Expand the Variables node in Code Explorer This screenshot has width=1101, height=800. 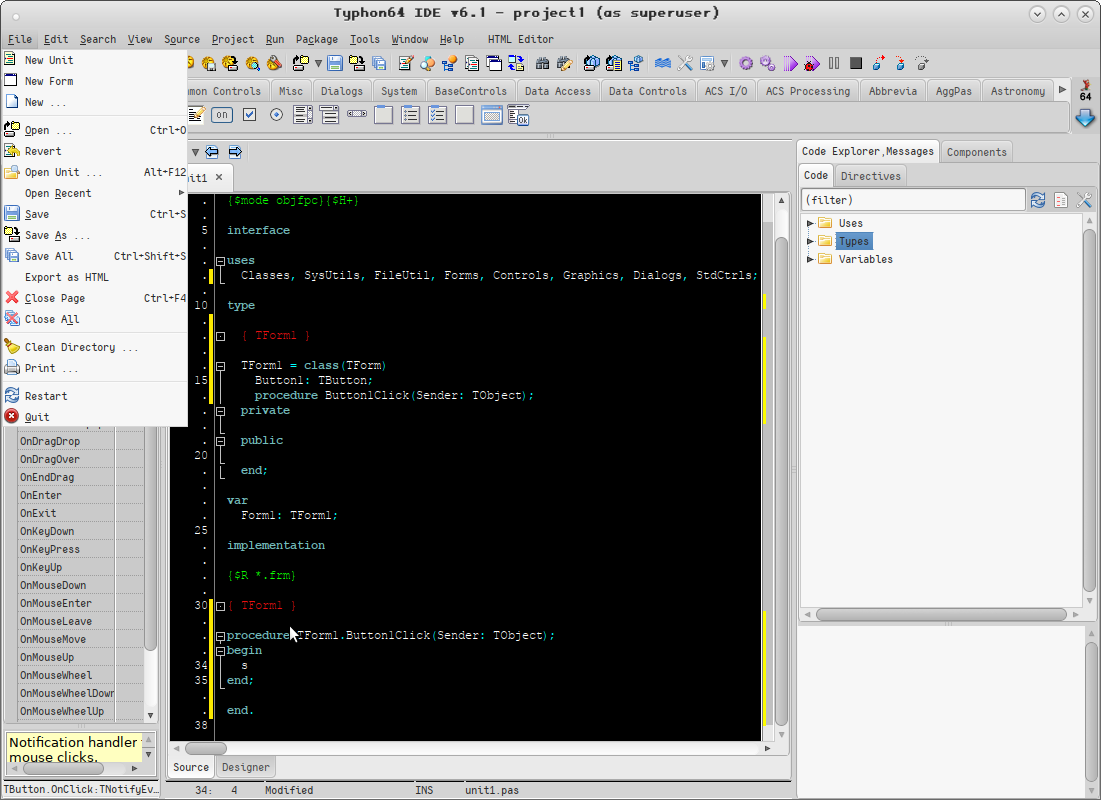pyautogui.click(x=810, y=259)
